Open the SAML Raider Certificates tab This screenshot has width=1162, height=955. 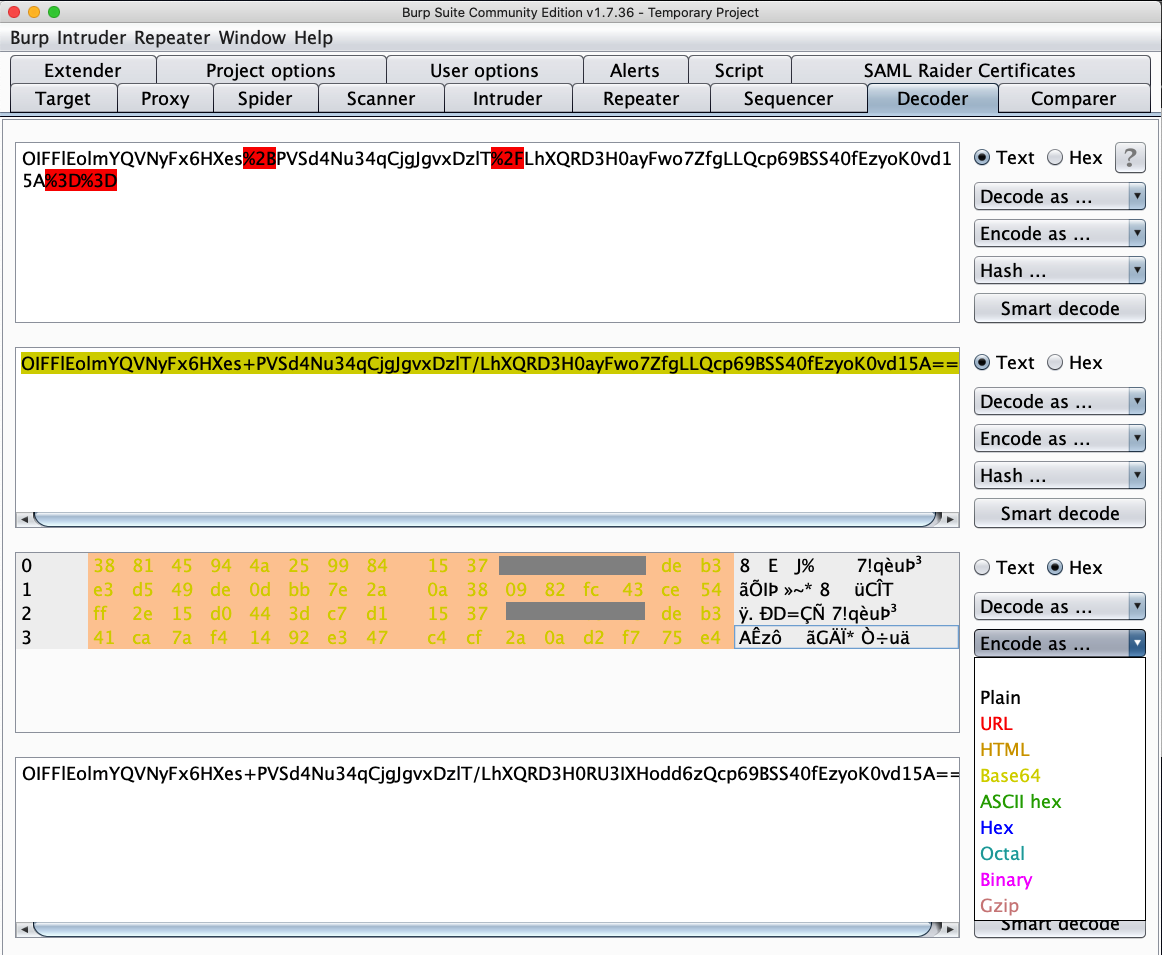click(969, 71)
